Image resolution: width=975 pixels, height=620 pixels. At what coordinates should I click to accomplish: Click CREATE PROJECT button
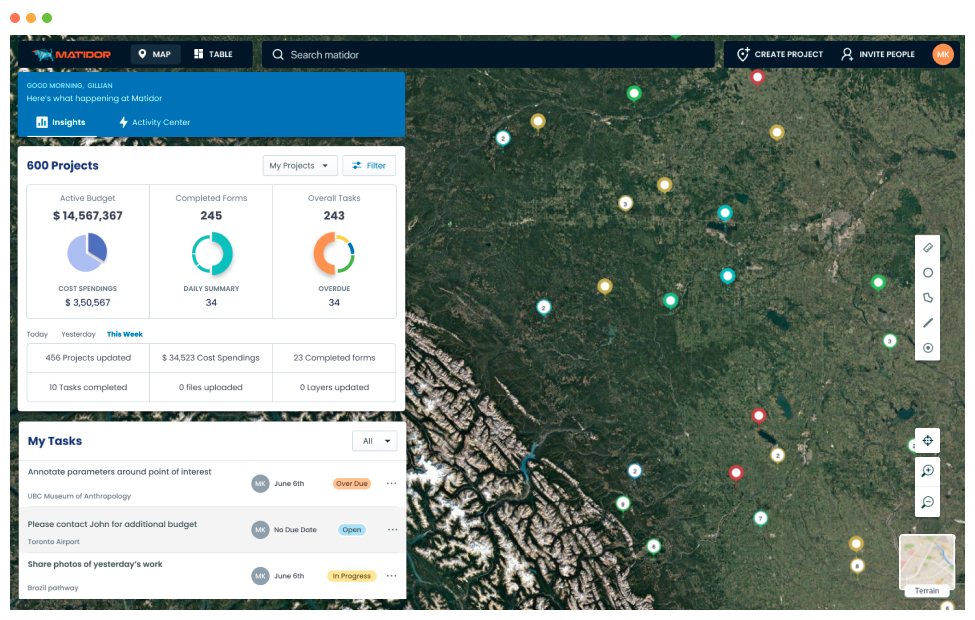[780, 54]
